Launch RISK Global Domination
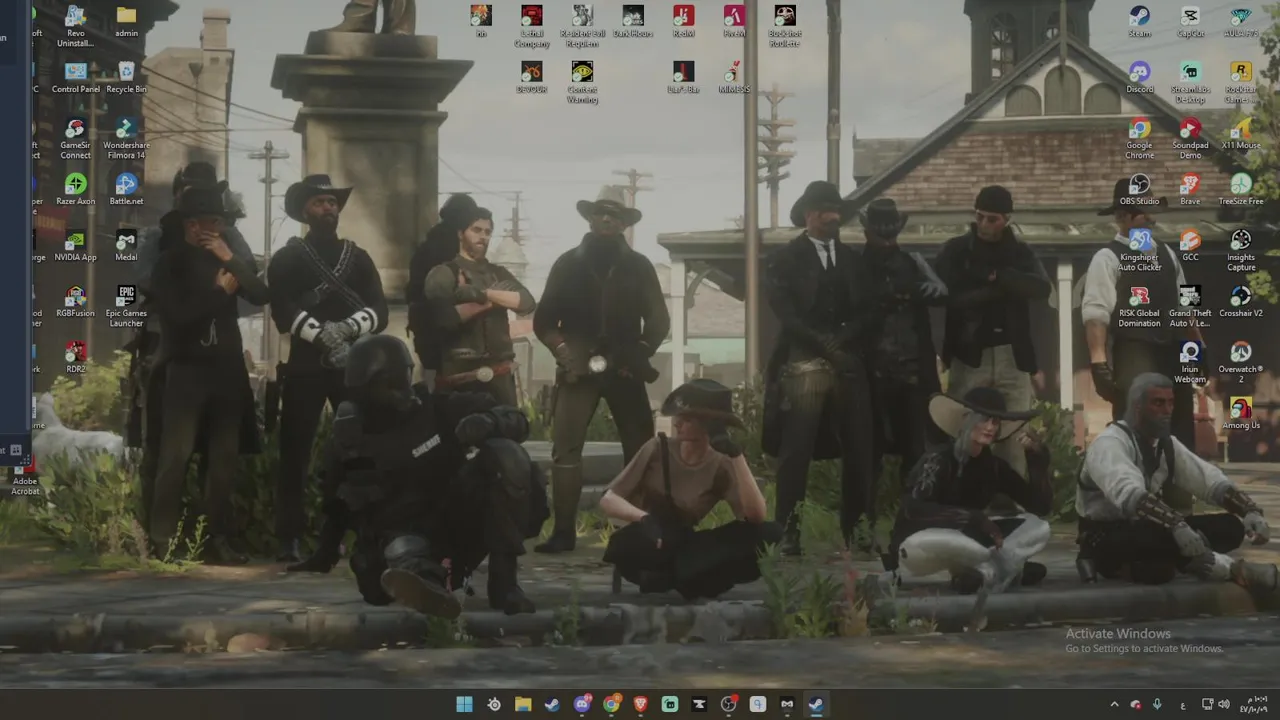The image size is (1280, 720). click(1139, 307)
